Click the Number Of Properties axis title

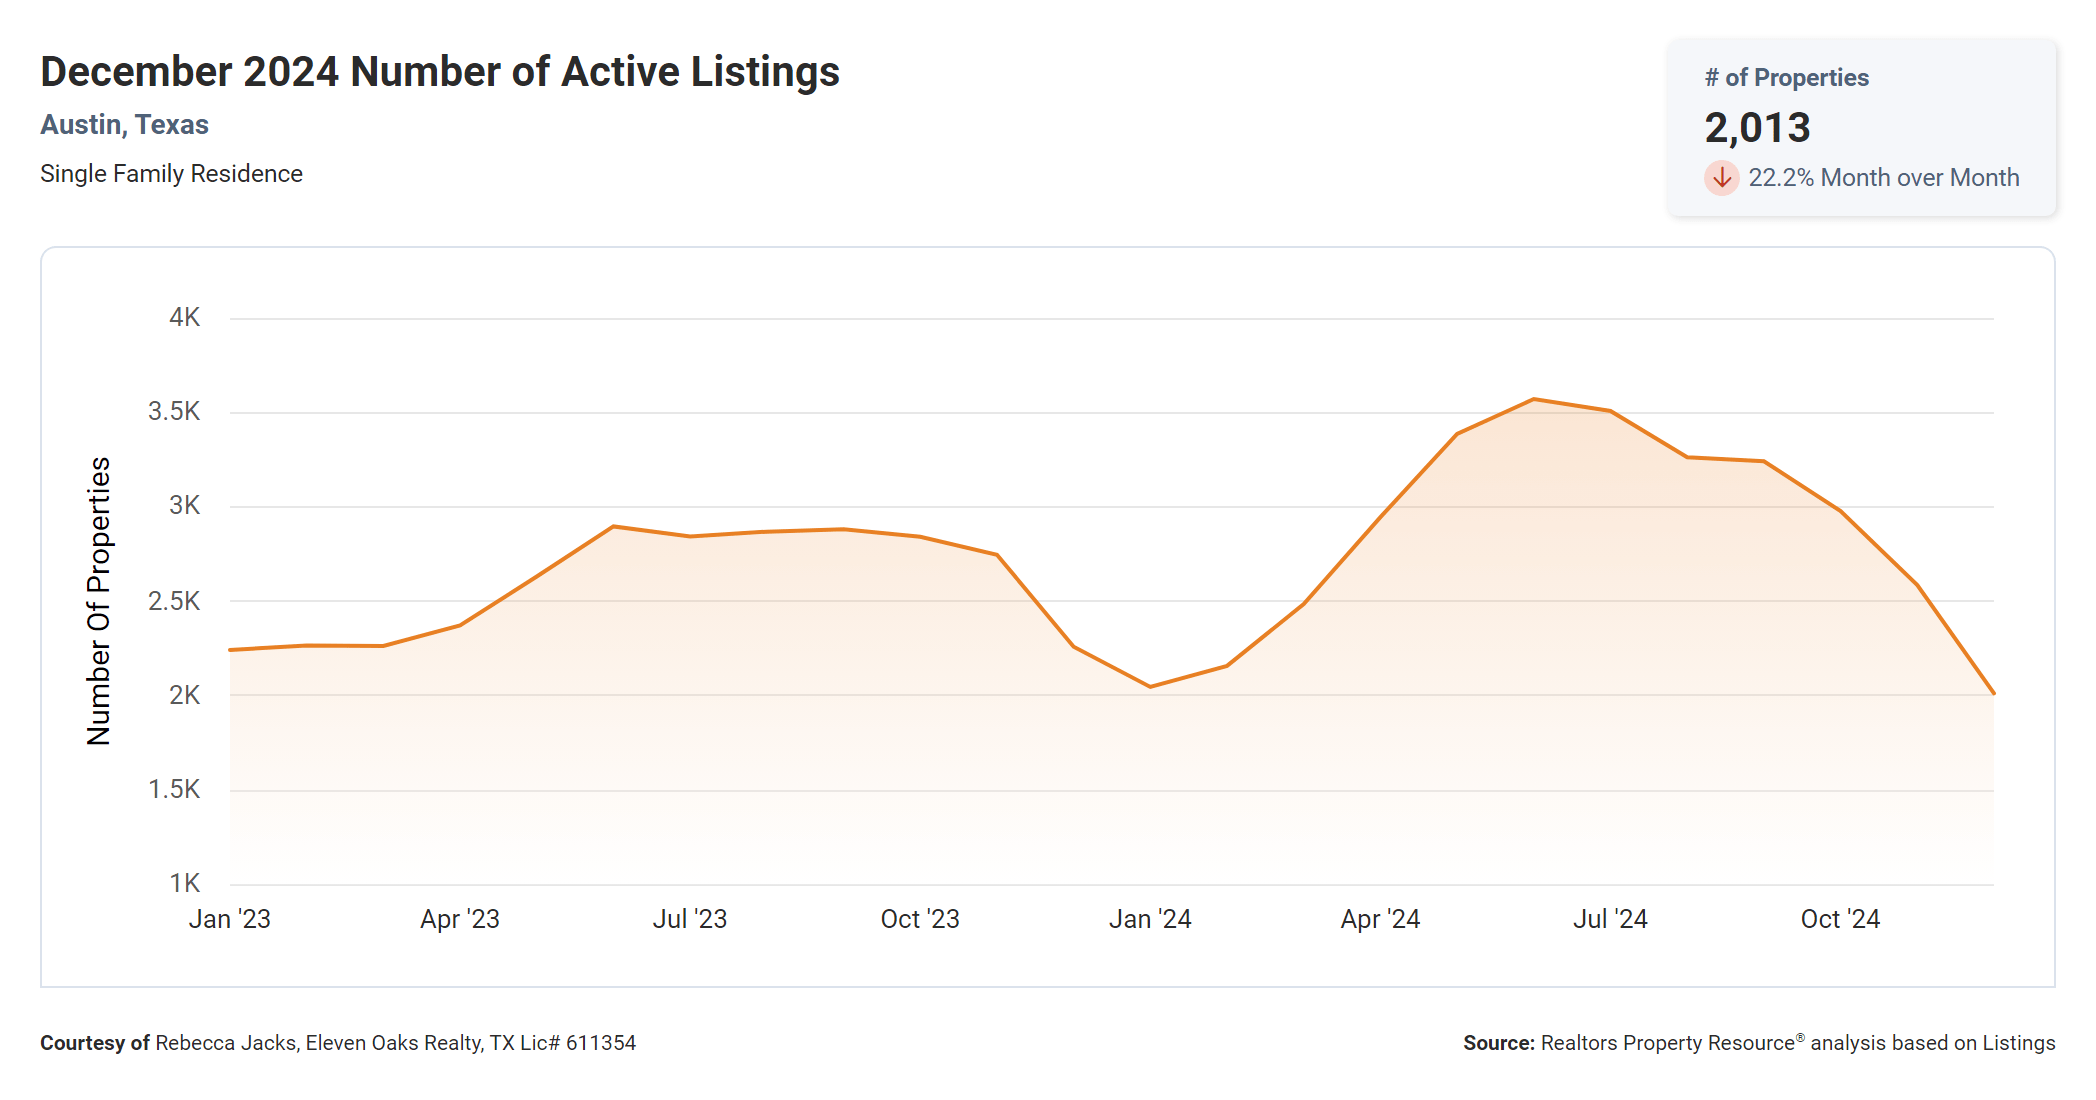[98, 601]
